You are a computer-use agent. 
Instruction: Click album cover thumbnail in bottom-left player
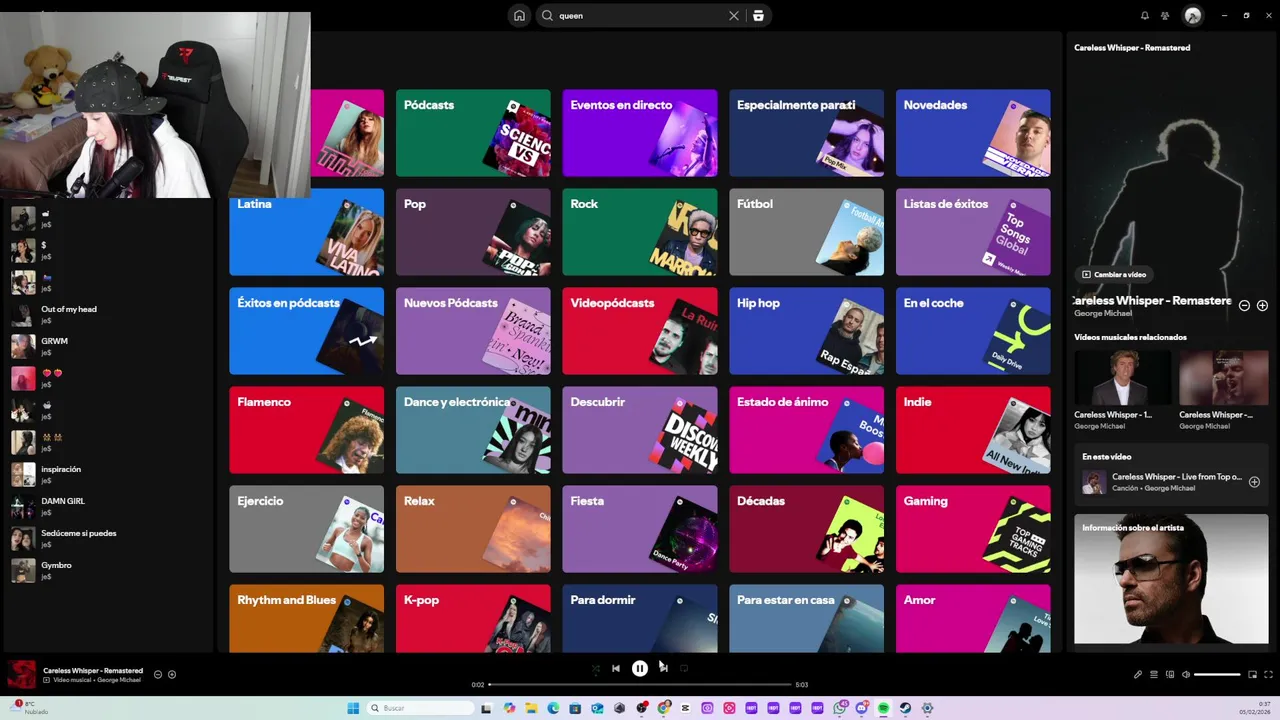pos(22,675)
